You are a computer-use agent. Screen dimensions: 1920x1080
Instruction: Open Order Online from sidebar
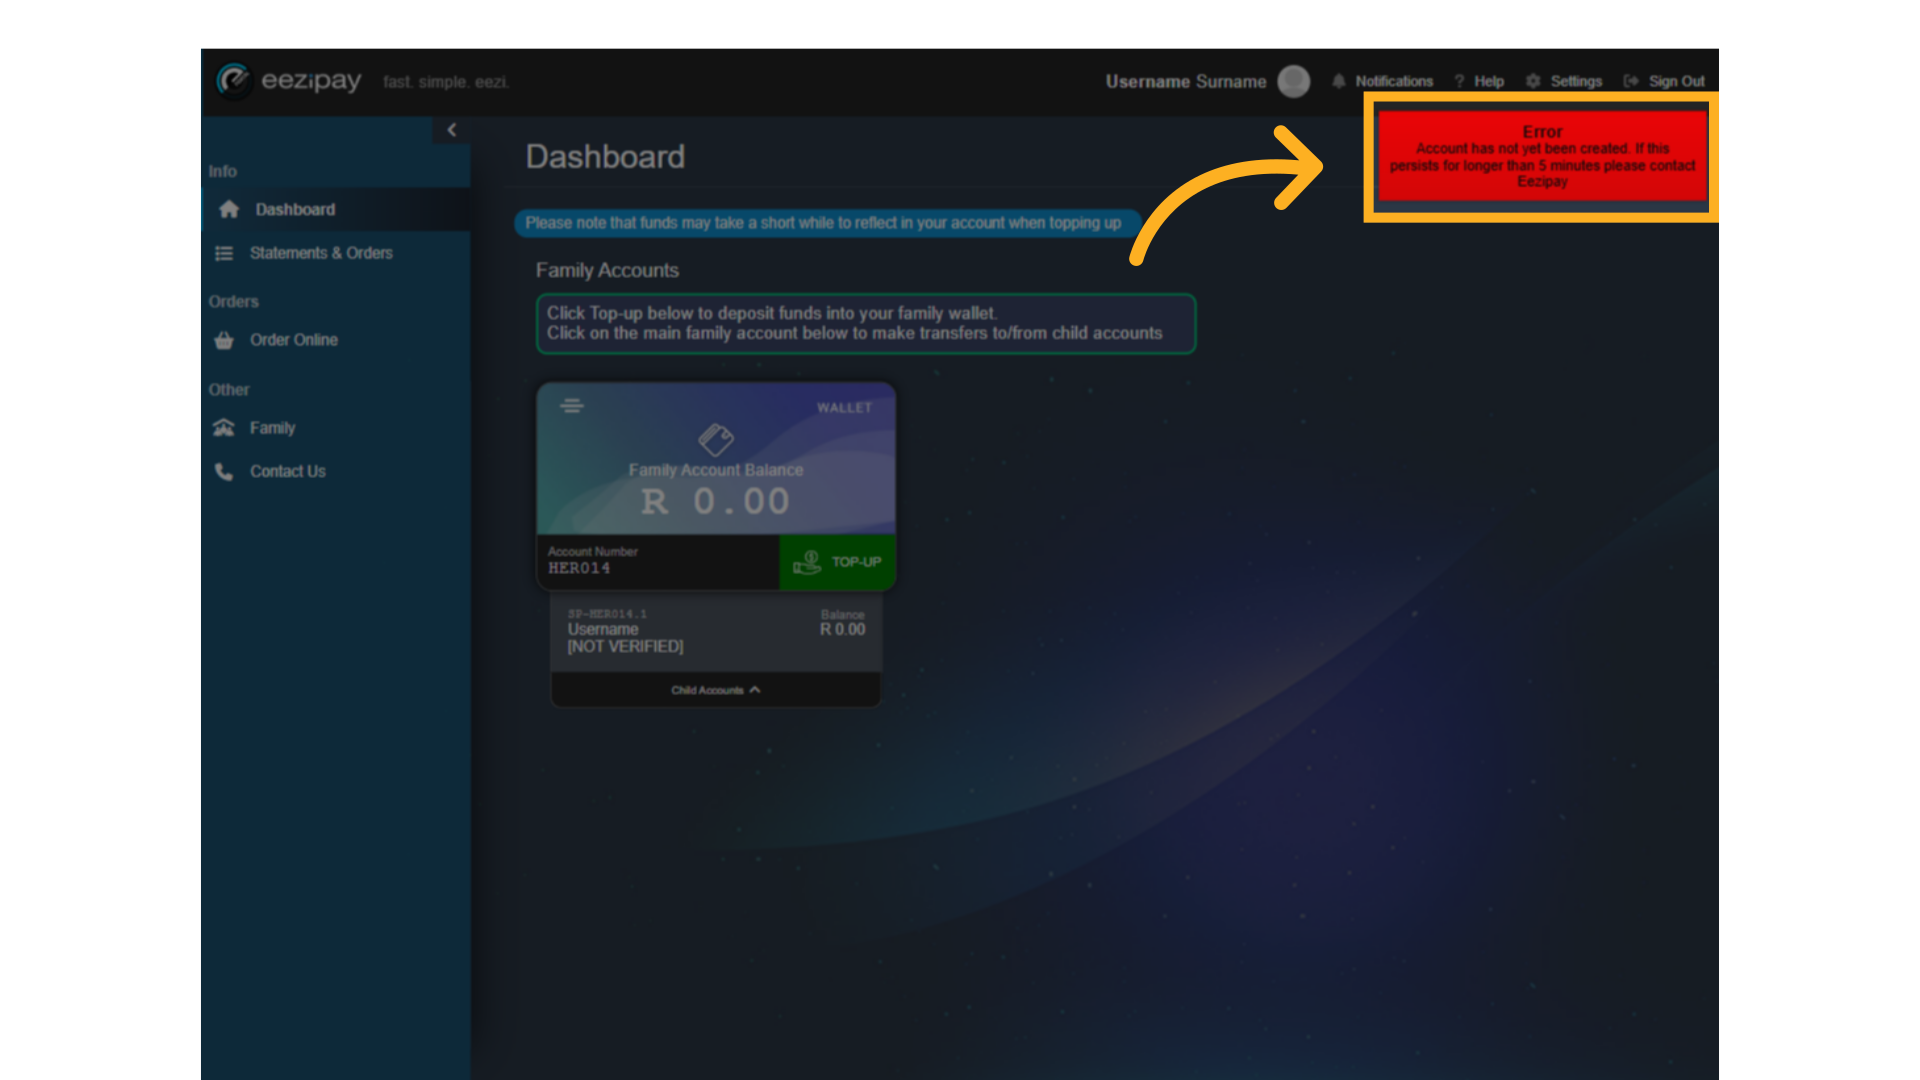293,340
